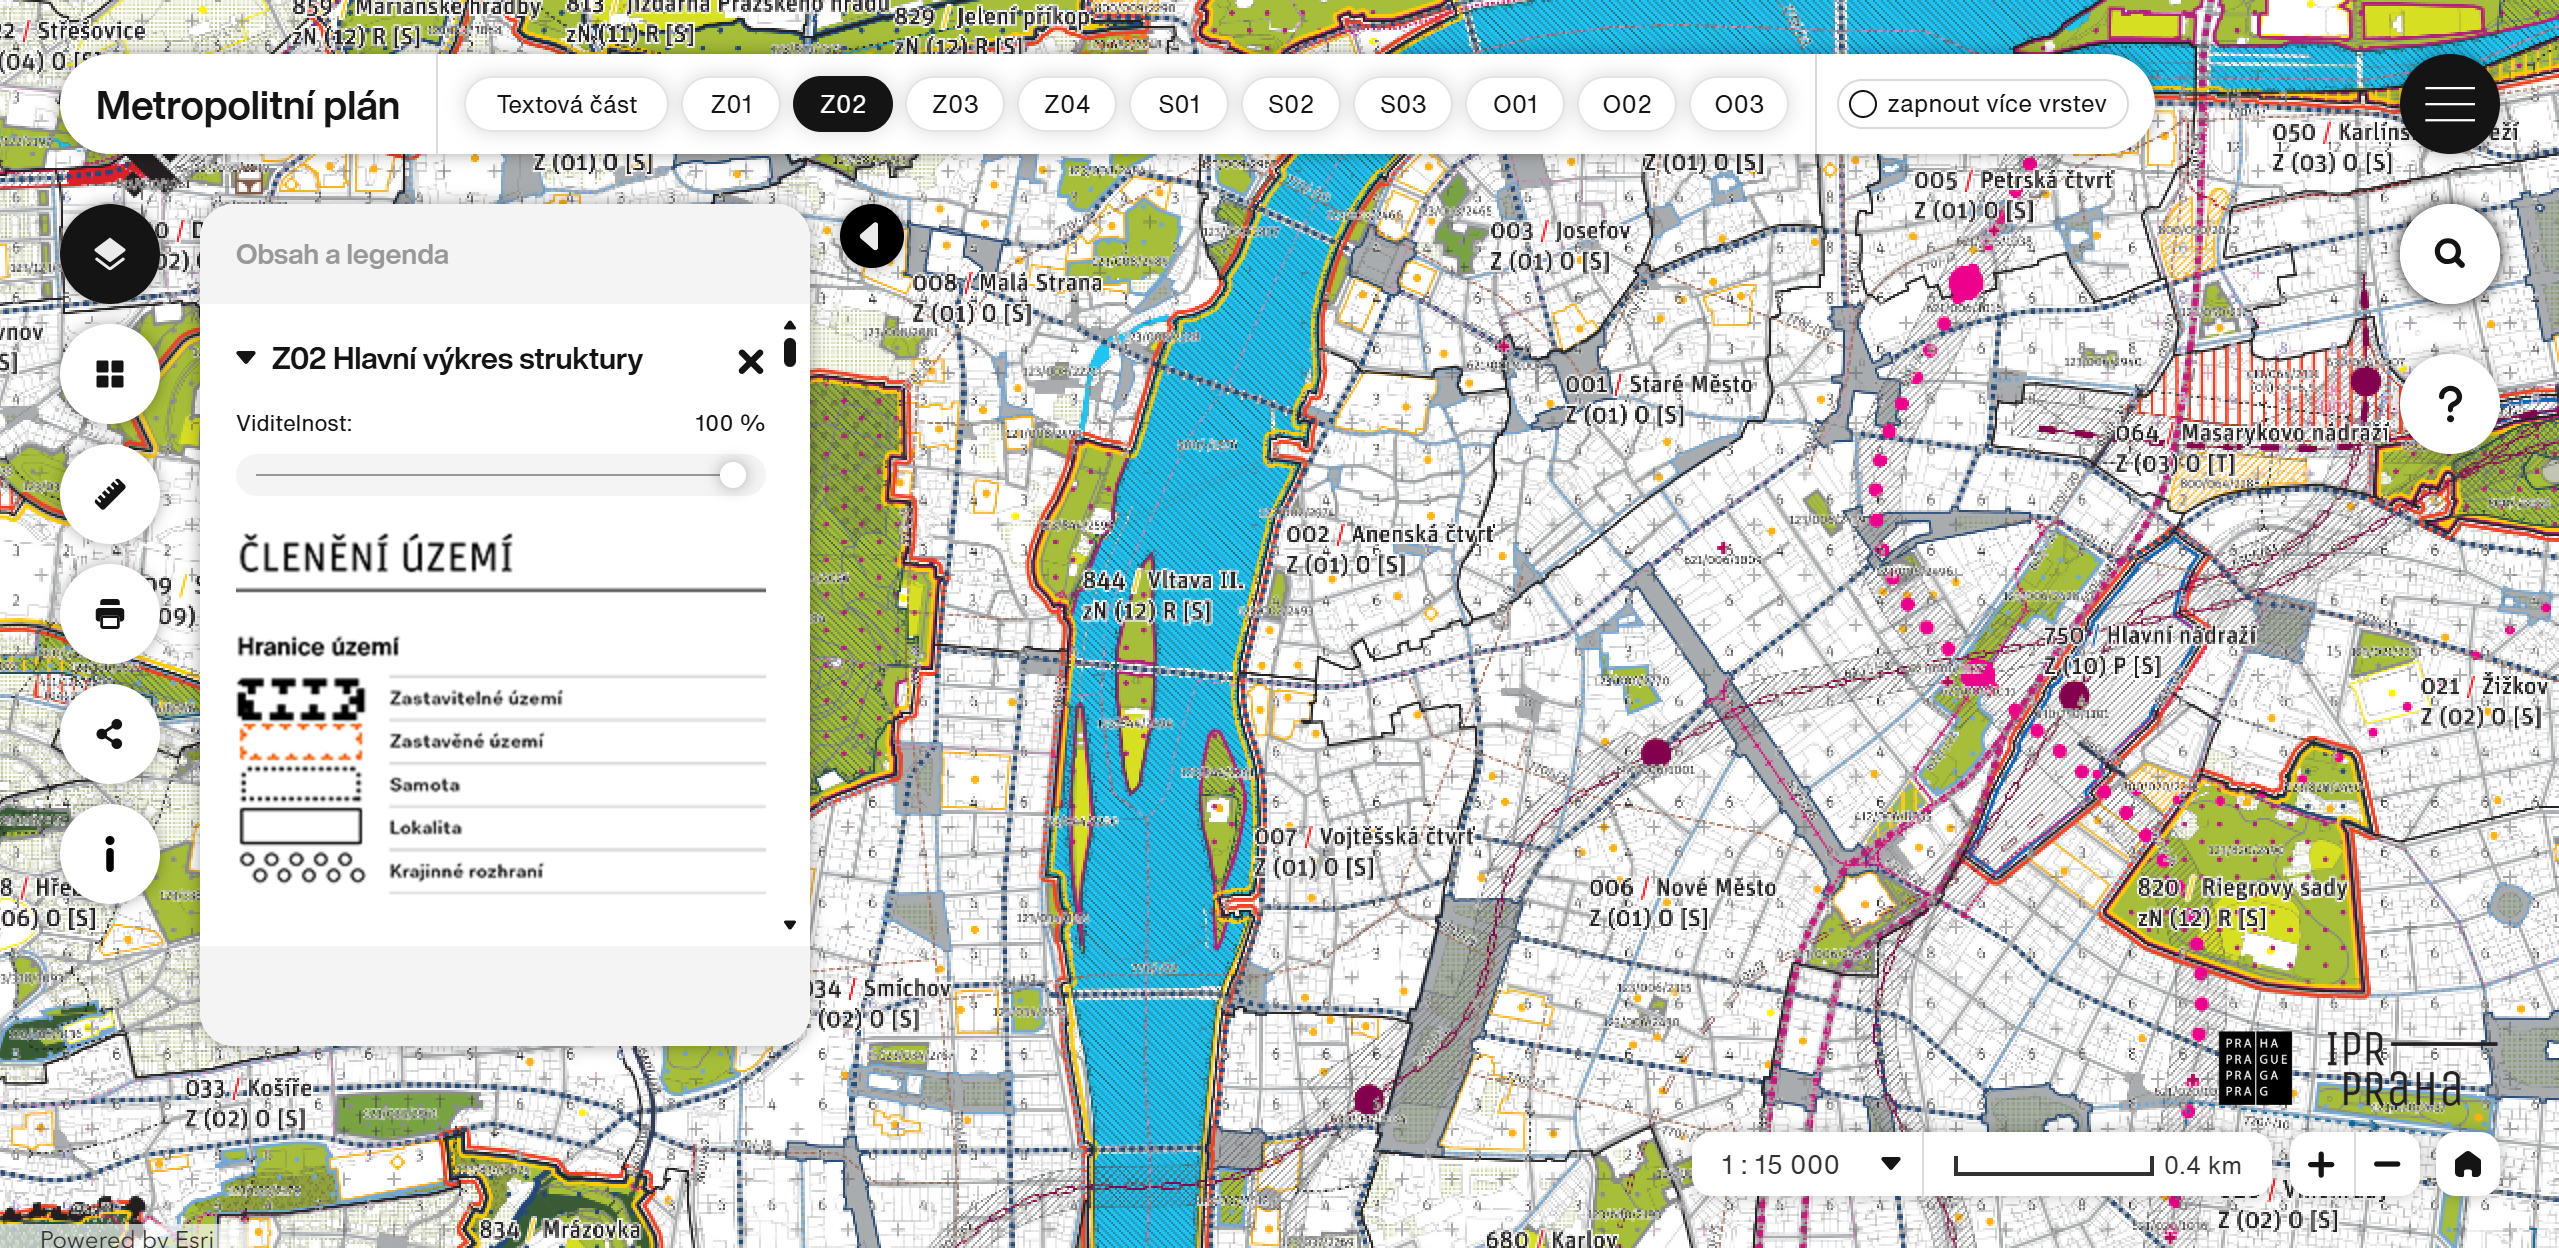Screen dimensions: 2559x1248
Task: Collapse legend panel with left arrow
Action: tap(871, 237)
